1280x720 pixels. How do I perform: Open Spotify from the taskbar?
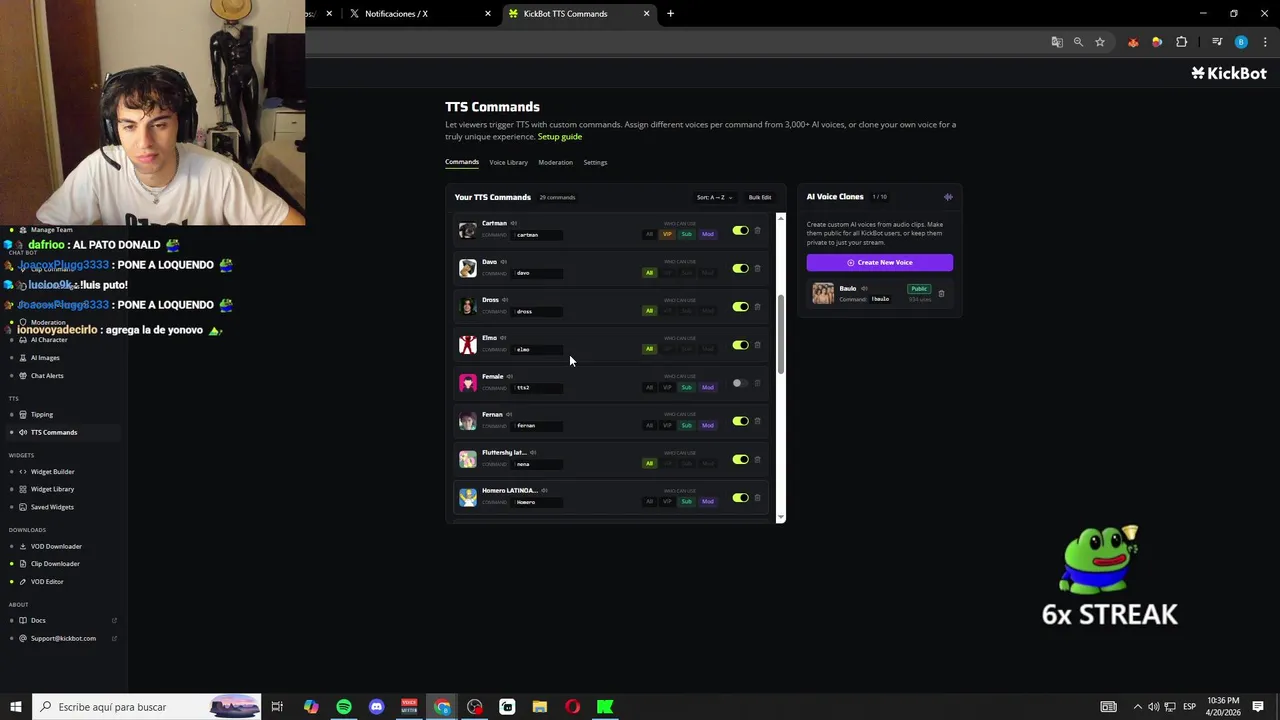(344, 707)
